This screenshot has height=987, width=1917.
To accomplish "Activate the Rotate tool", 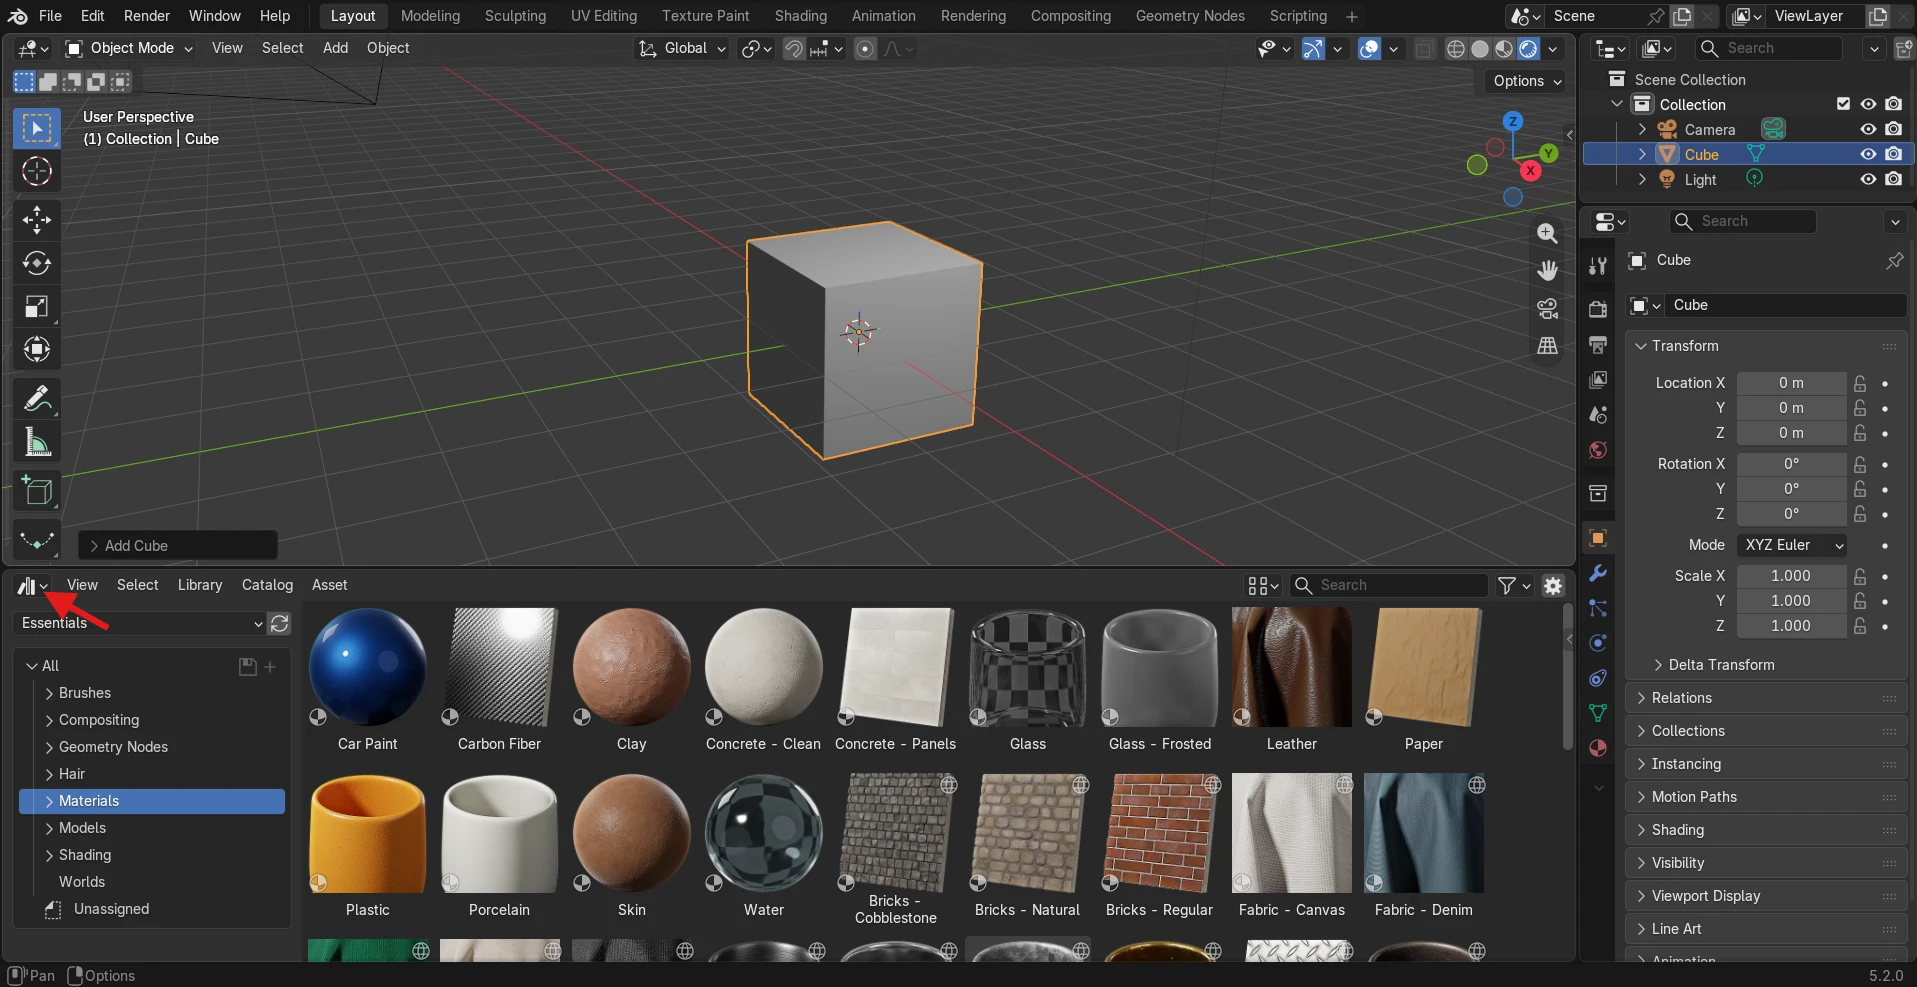I will point(37,263).
